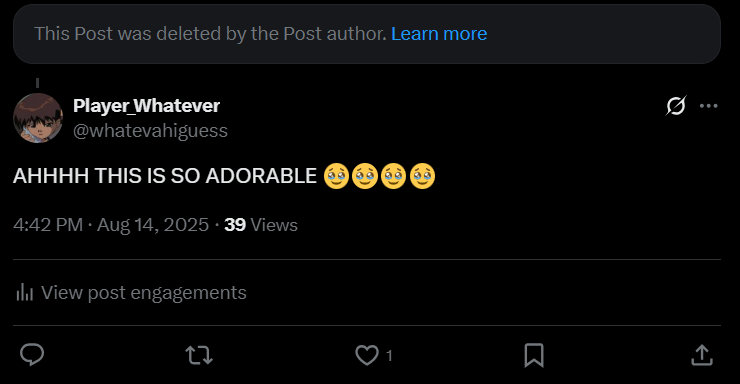The width and height of the screenshot is (740, 384).
Task: Like the post with the heart icon
Action: coord(367,355)
